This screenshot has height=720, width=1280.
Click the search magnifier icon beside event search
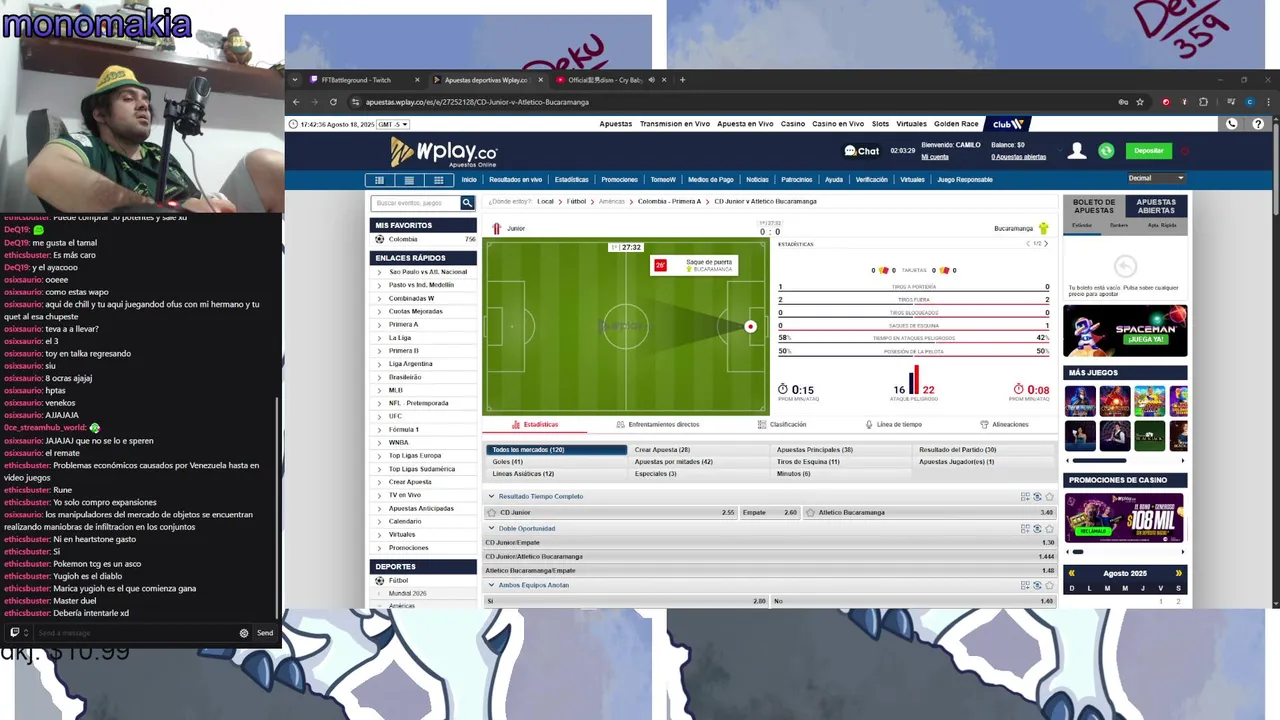click(467, 203)
